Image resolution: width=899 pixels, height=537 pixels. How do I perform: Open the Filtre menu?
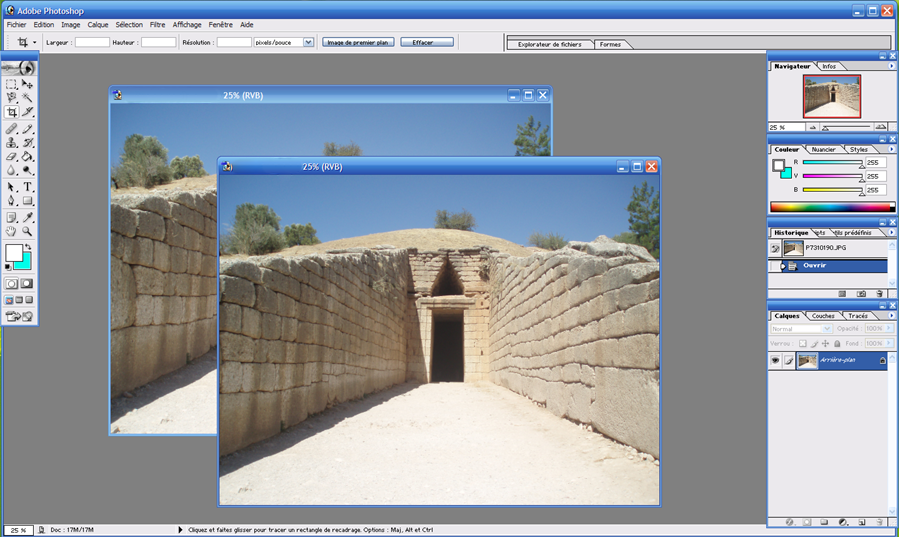(157, 24)
